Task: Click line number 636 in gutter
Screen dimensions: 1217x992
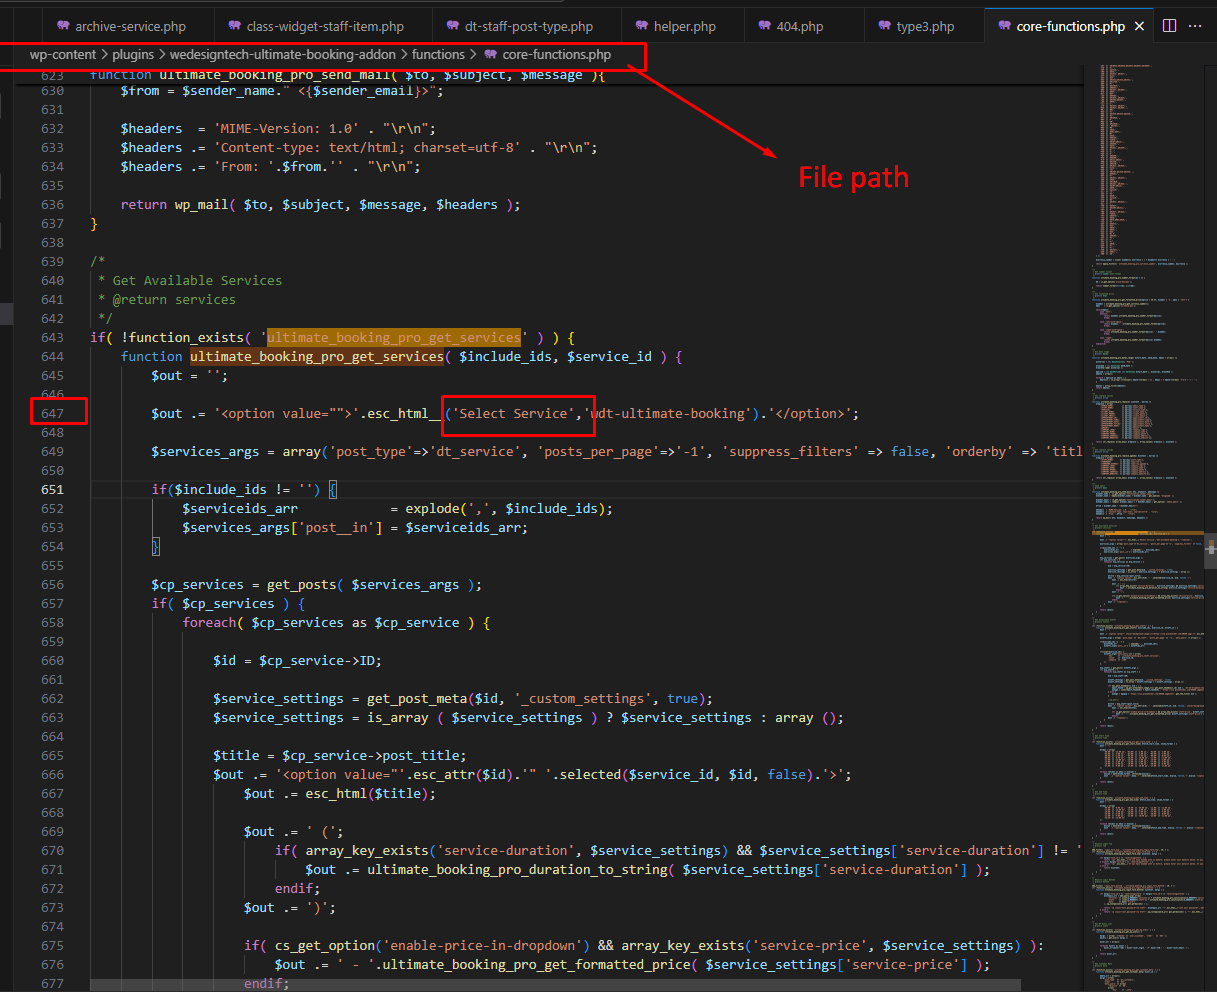Action: click(52, 204)
